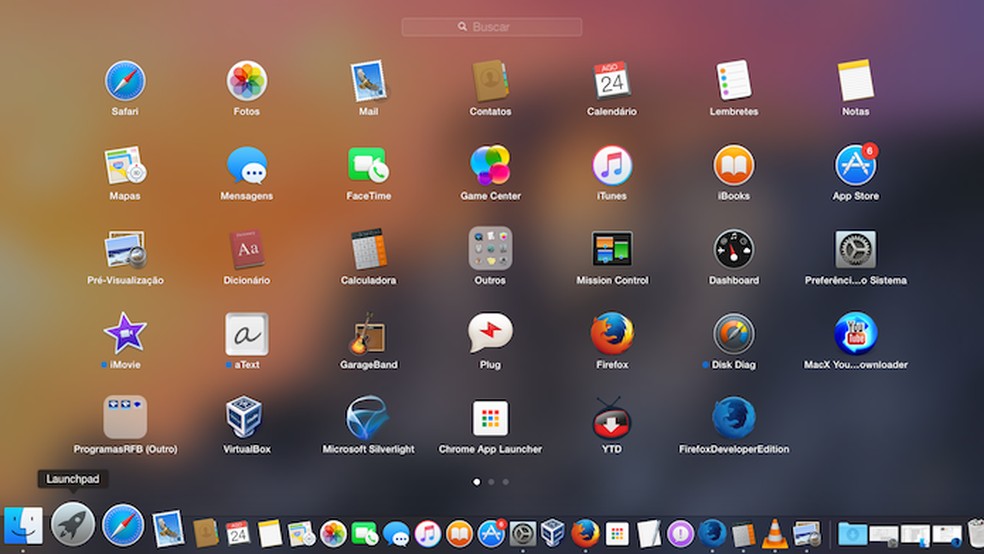This screenshot has height=554, width=984.
Task: Open VLC traffic cone in the Dock
Action: pos(775,533)
